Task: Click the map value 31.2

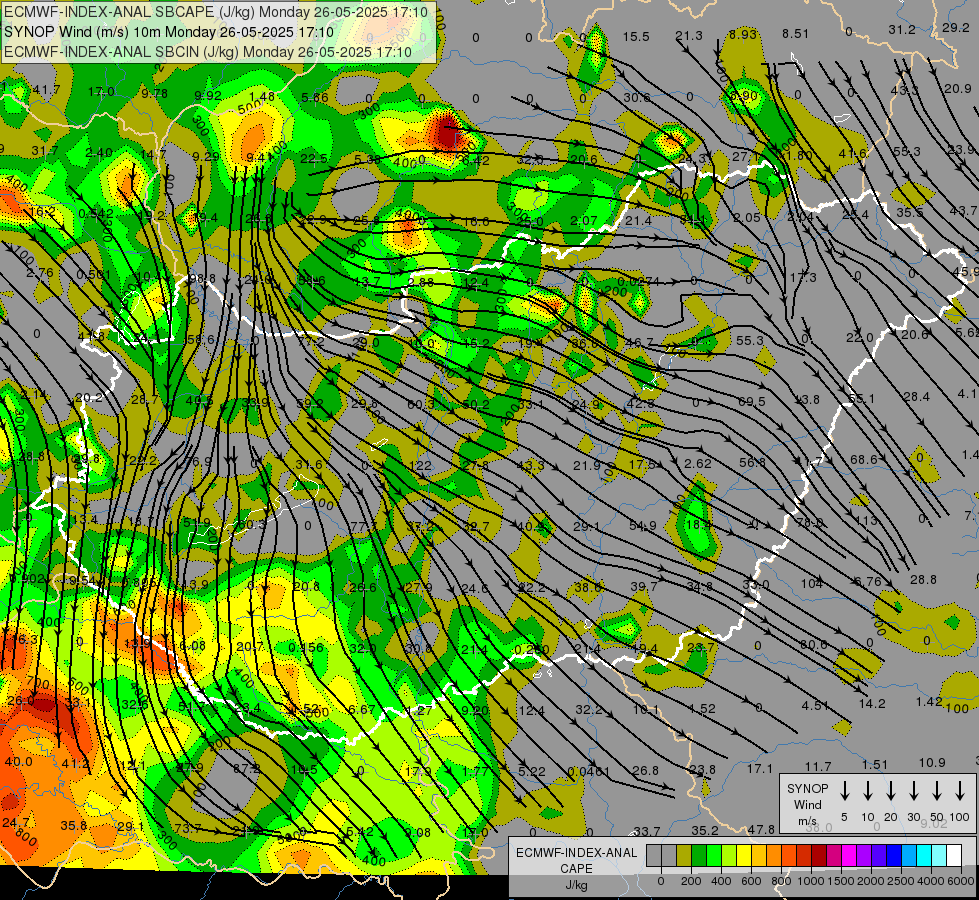Action: (902, 30)
